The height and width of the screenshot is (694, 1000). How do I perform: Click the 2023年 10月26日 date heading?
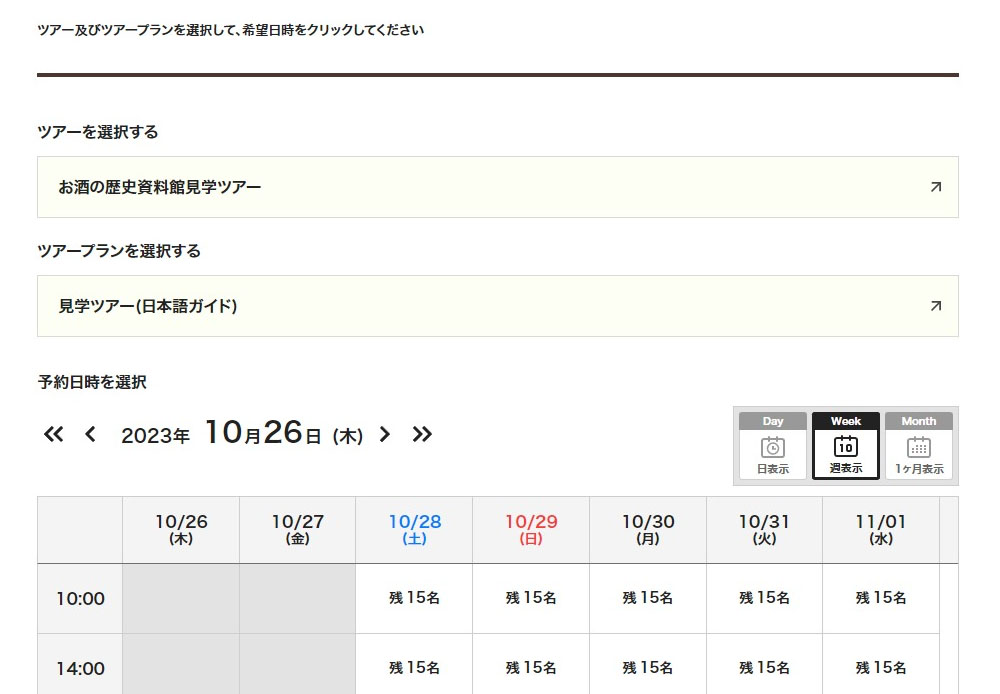tap(241, 434)
